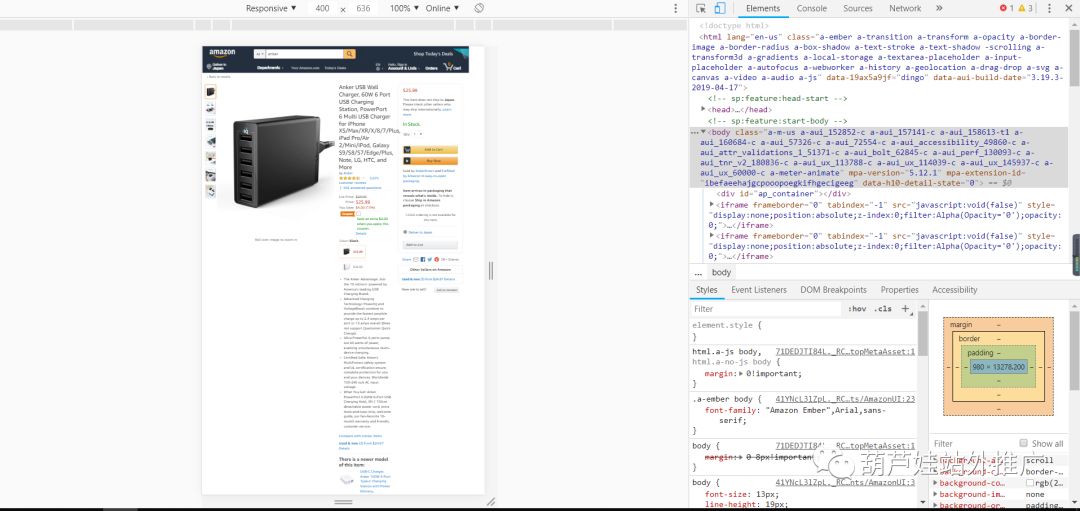The width and height of the screenshot is (1080, 511).
Task: Toggle the .cls class editor
Action: 882,309
